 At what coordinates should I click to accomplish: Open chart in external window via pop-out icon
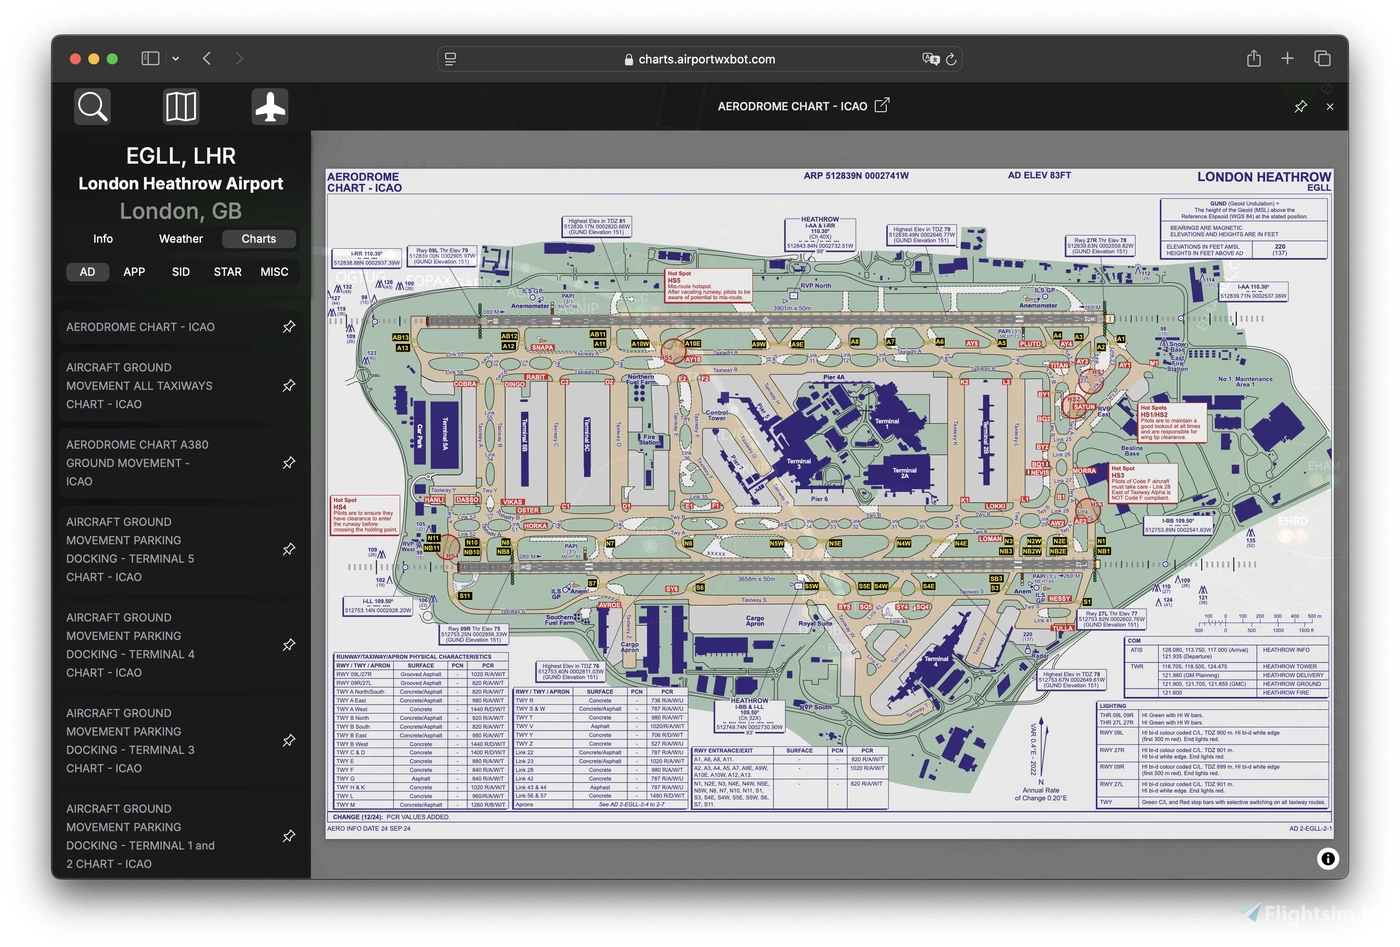coord(882,105)
